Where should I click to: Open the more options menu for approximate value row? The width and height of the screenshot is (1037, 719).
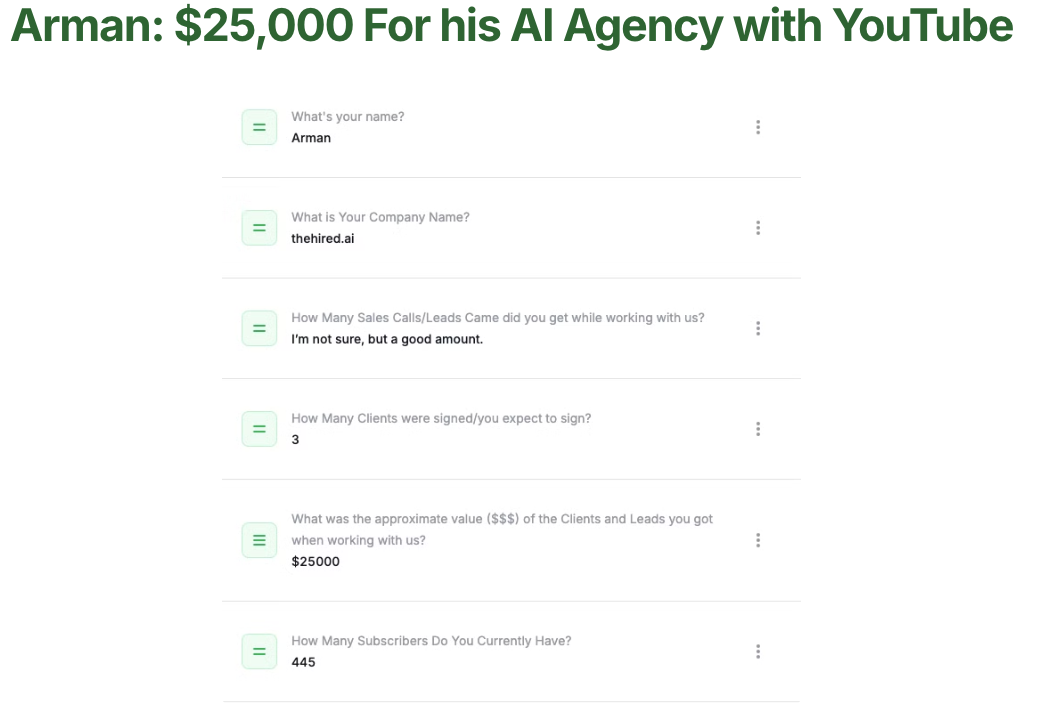[x=758, y=540]
